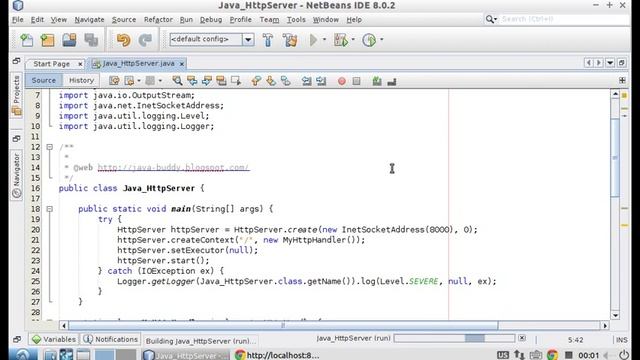This screenshot has width=640, height=360.
Task: Open the Variables panel
Action: [53, 339]
